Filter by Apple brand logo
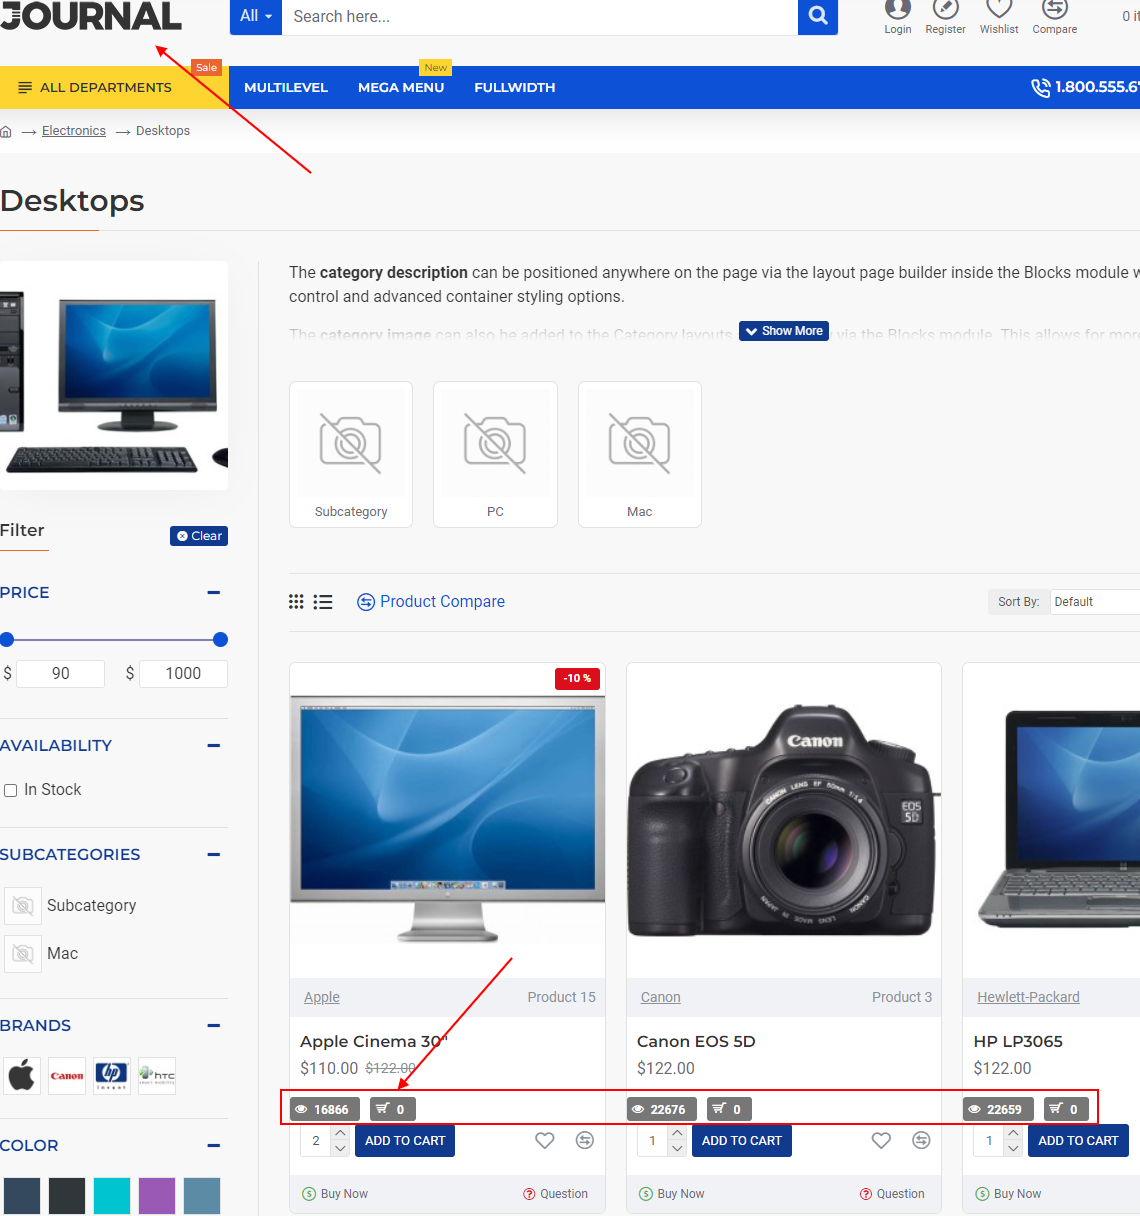This screenshot has width=1140, height=1216. pyautogui.click(x=22, y=1076)
